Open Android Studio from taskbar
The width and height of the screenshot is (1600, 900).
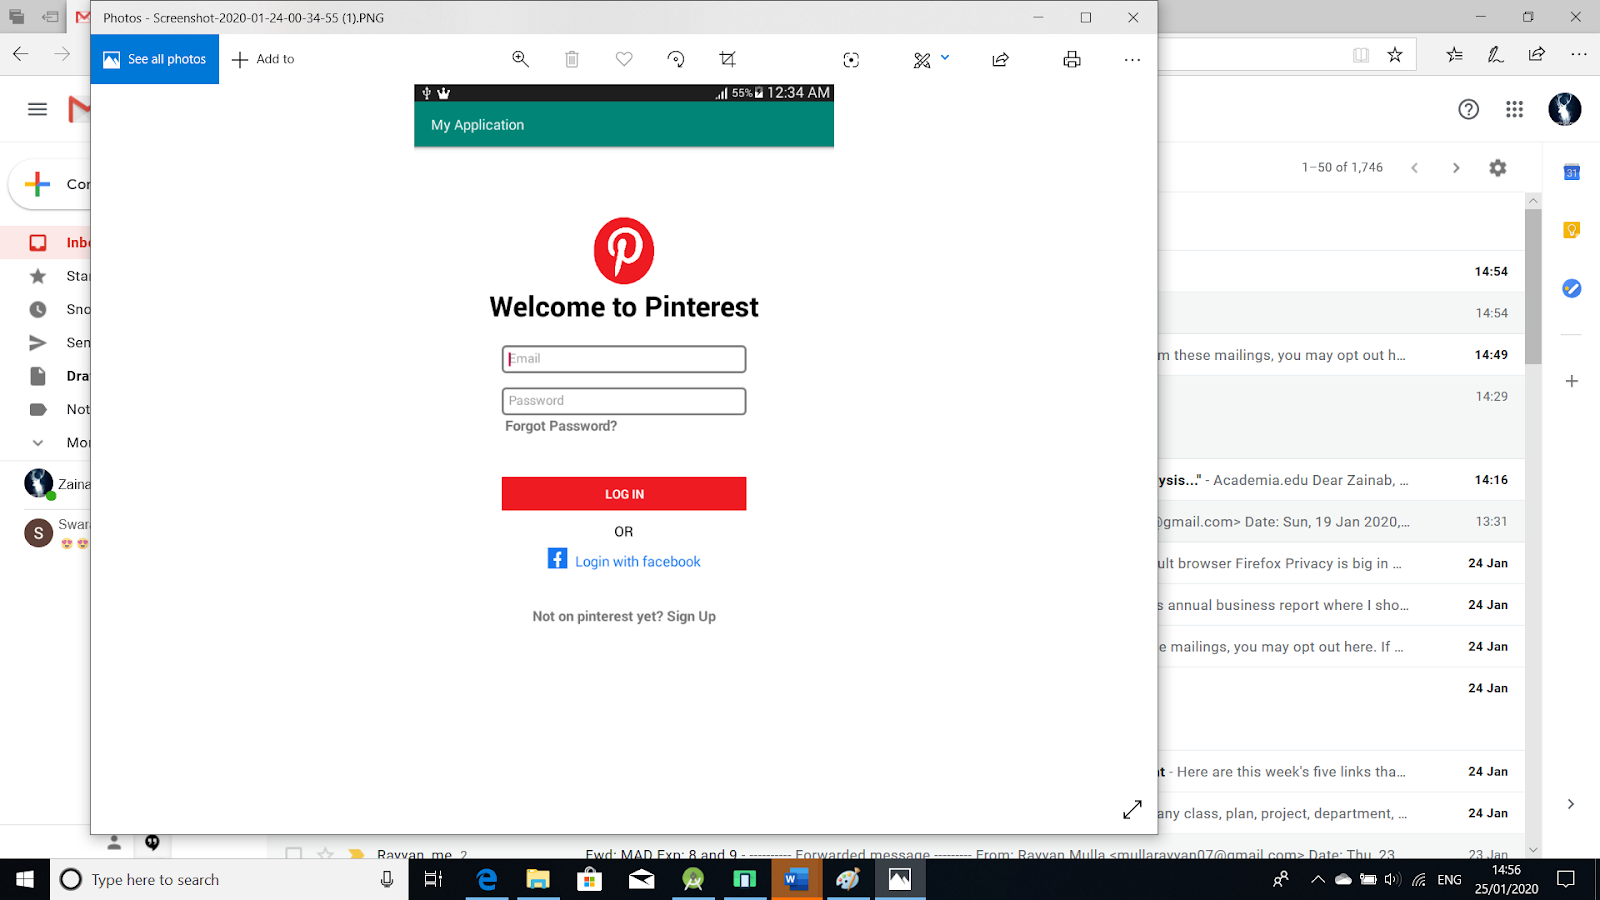(x=693, y=879)
